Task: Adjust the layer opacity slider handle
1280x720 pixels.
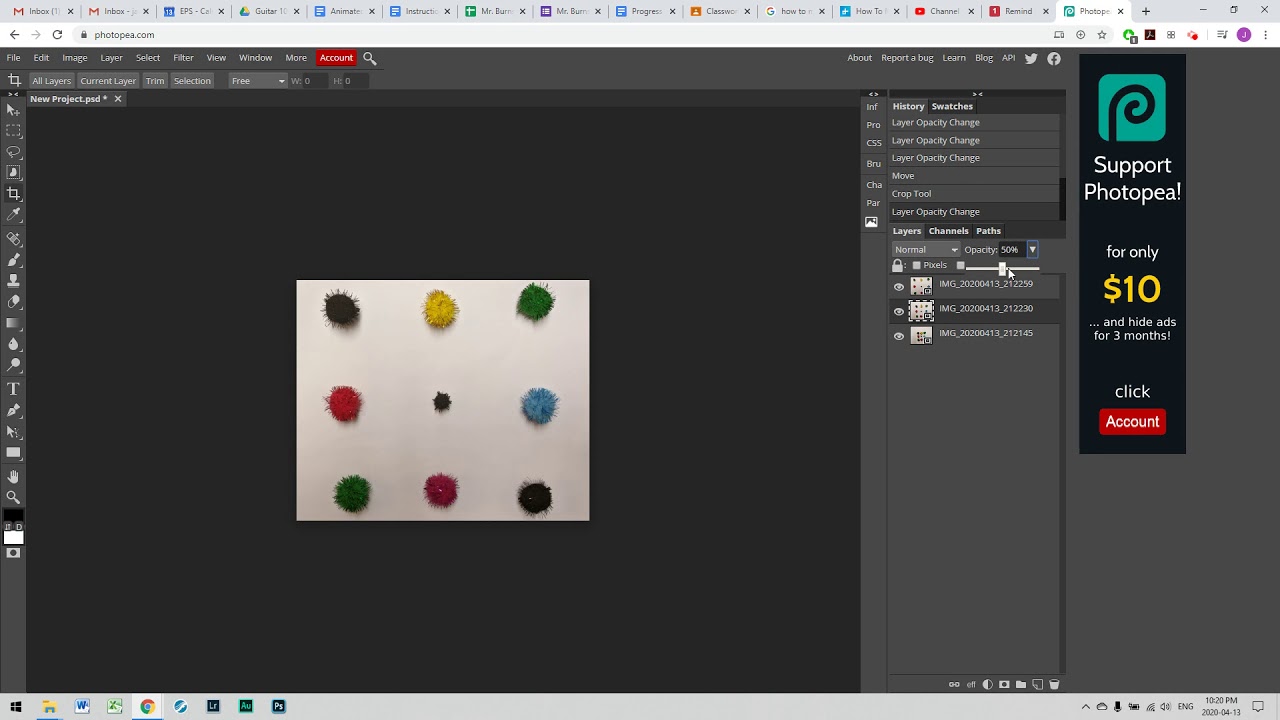Action: coord(1002,268)
